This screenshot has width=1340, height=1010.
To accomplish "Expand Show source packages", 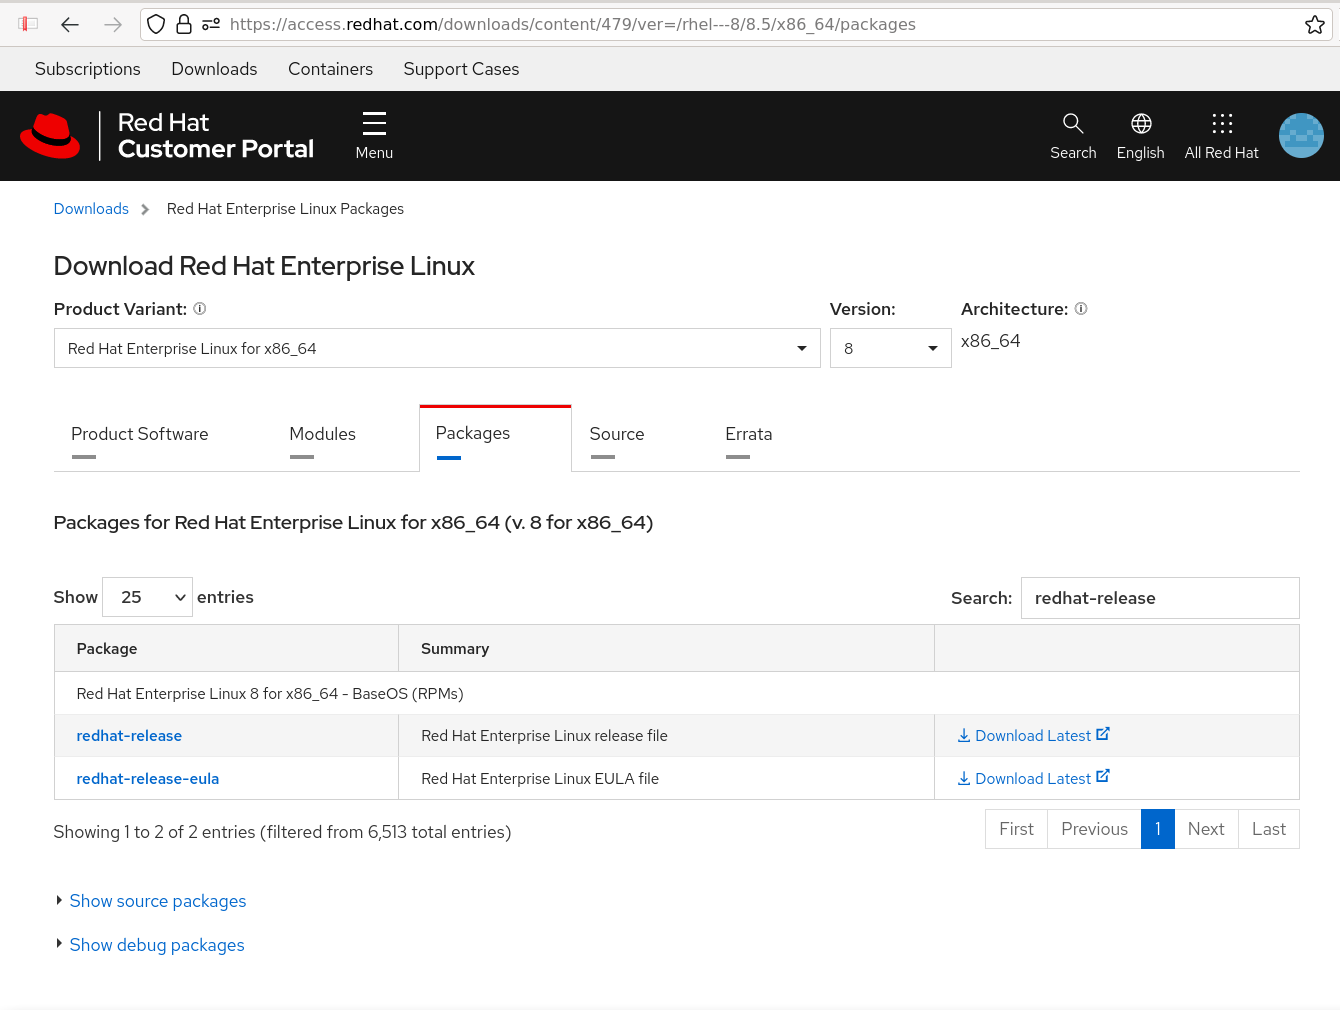I will pos(157,901).
